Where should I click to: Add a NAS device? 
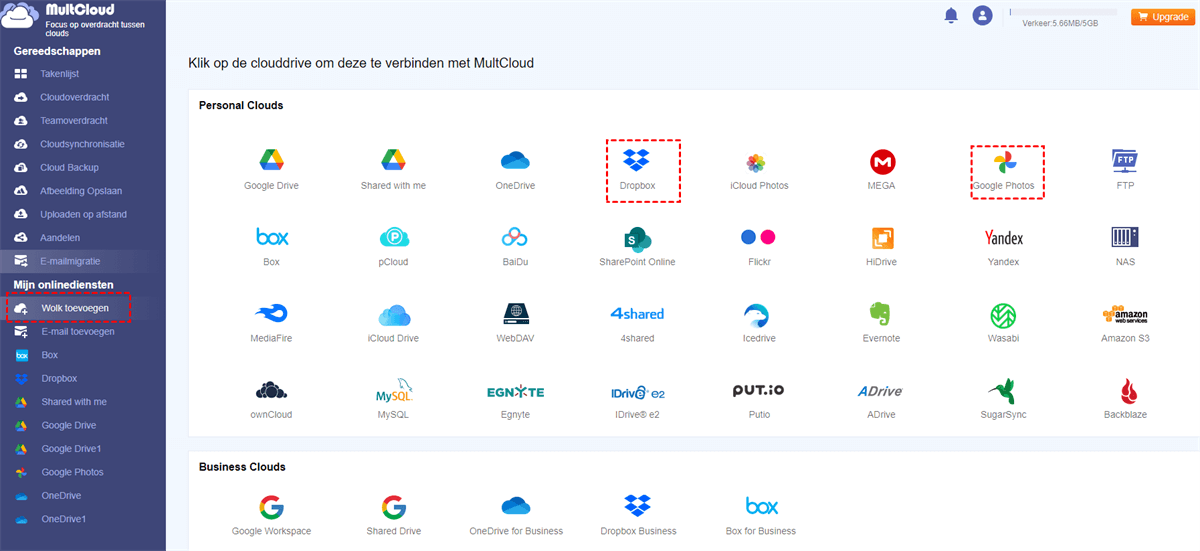[x=1126, y=237]
